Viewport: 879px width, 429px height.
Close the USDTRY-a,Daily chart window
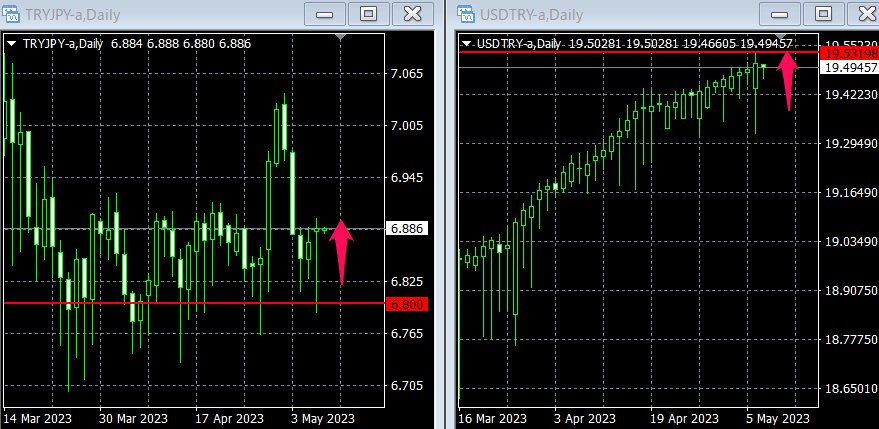(863, 14)
